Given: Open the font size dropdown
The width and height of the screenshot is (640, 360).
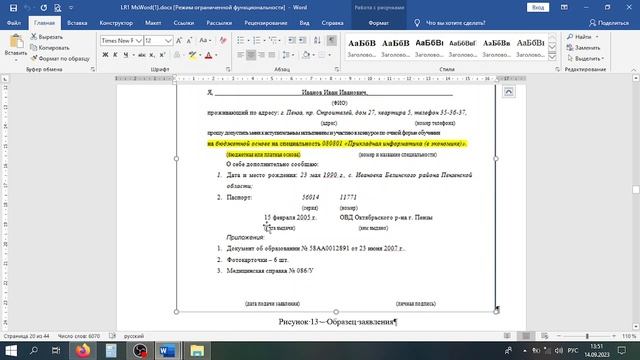Looking at the screenshot, I should [168, 40].
